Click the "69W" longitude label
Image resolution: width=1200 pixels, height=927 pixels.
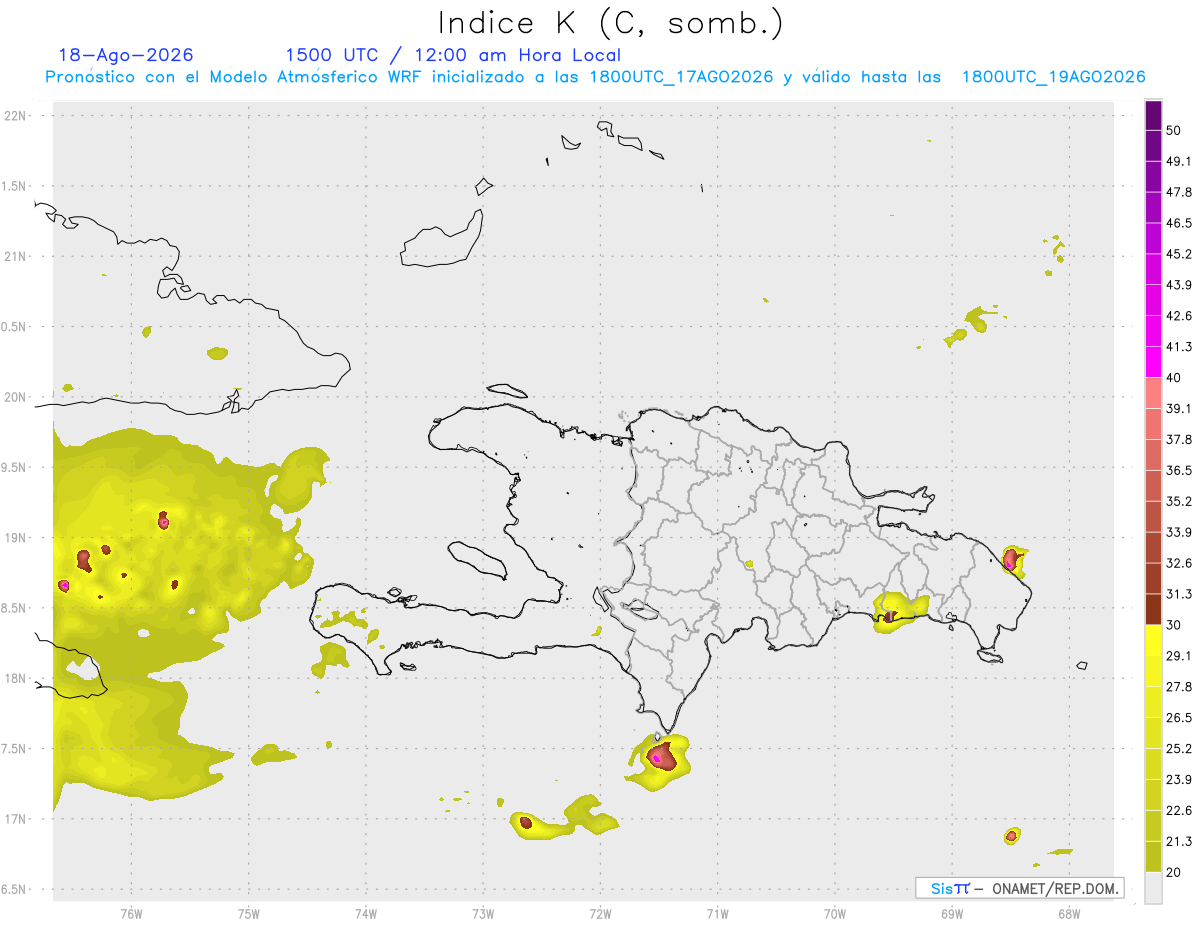click(952, 914)
